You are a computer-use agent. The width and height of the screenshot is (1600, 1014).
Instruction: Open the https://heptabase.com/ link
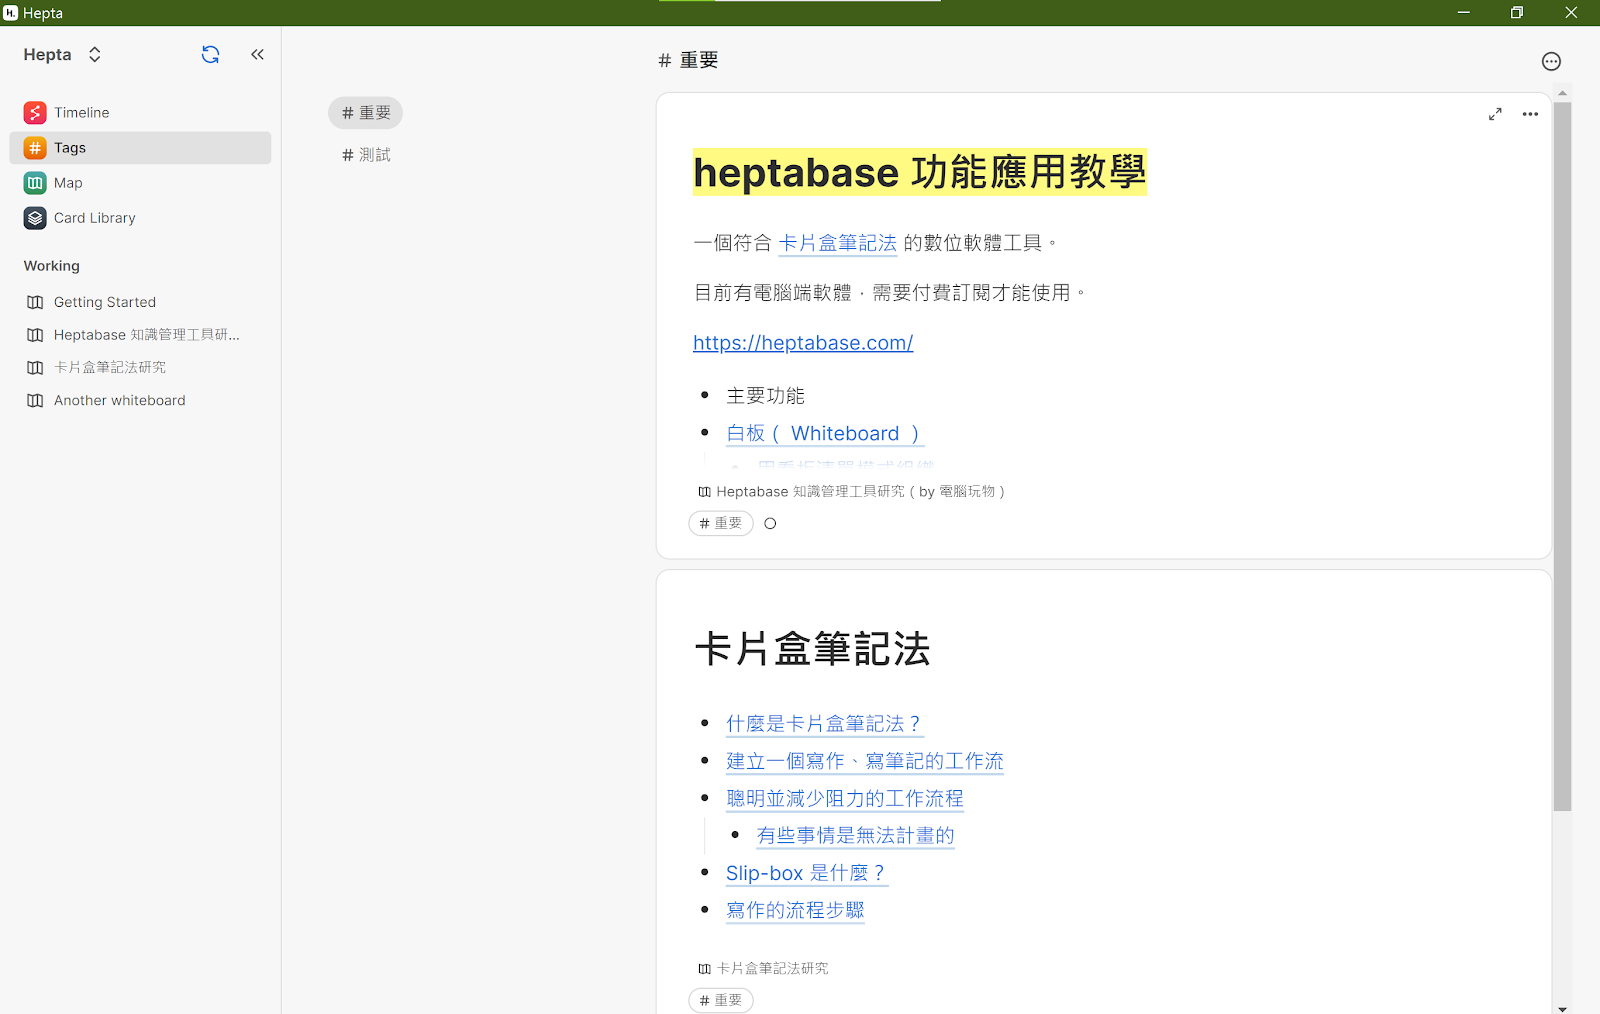tap(803, 343)
